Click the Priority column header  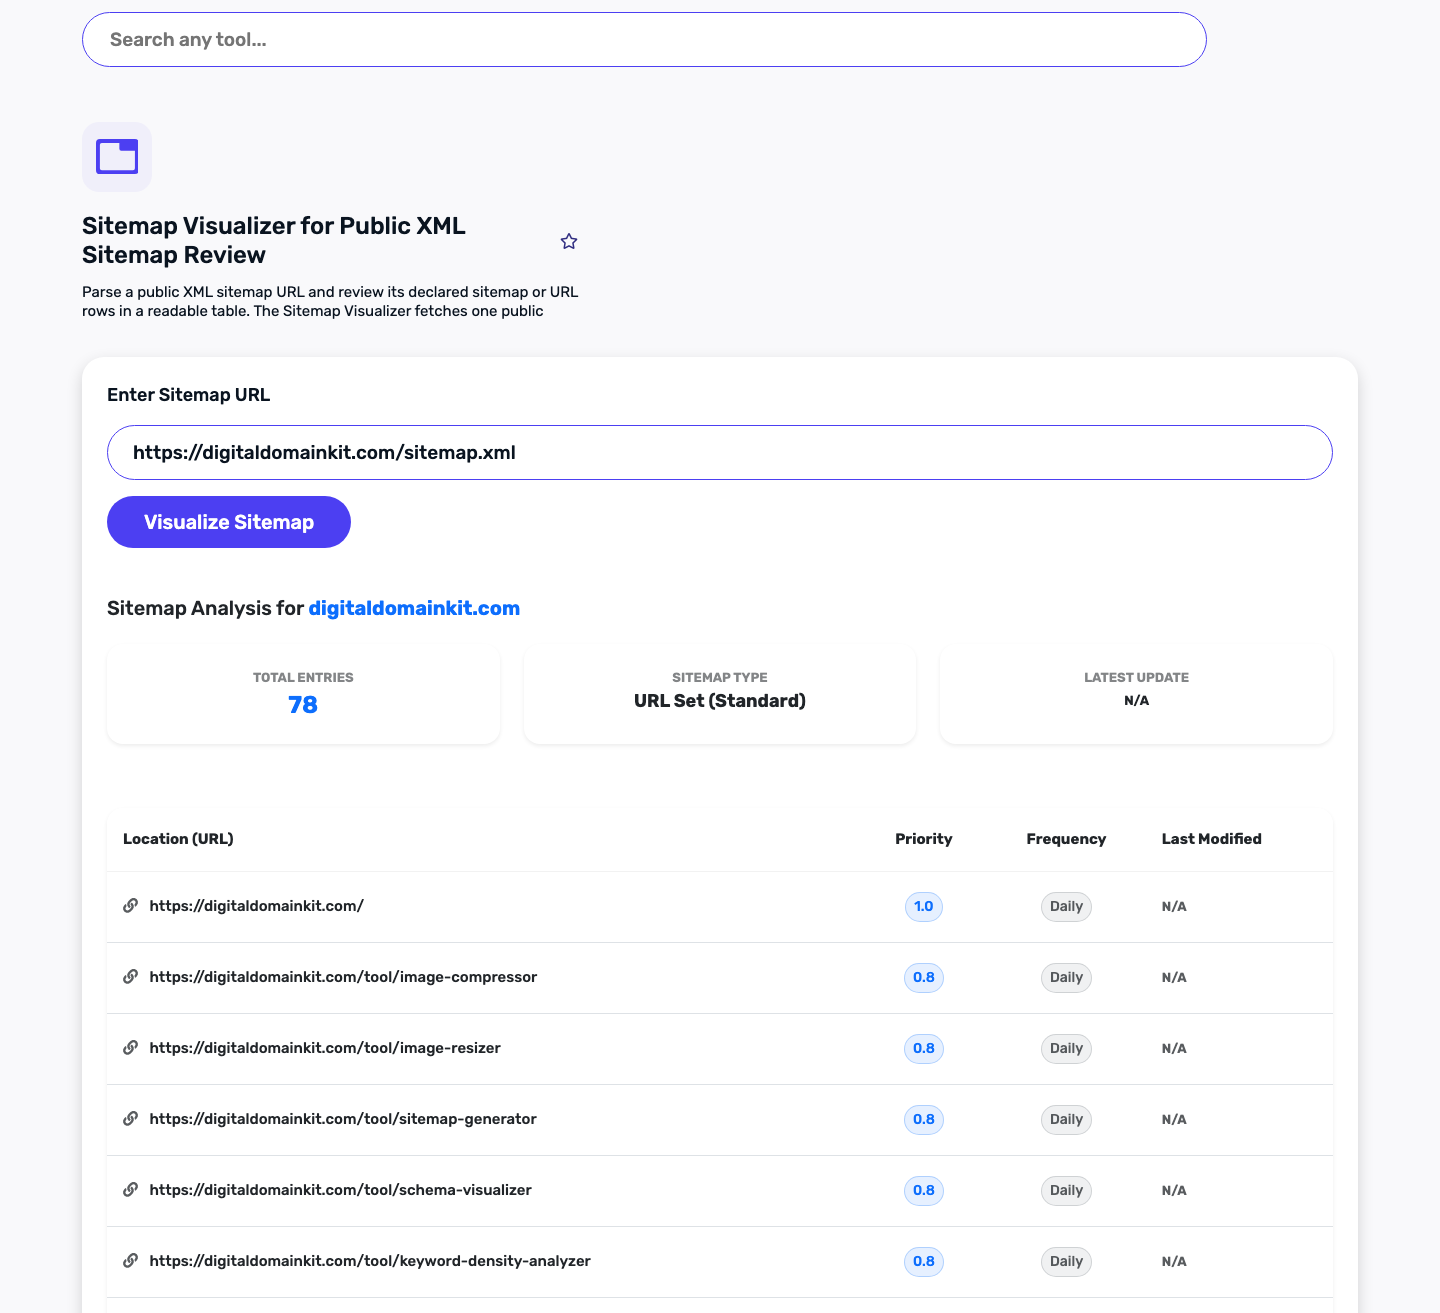(x=924, y=839)
